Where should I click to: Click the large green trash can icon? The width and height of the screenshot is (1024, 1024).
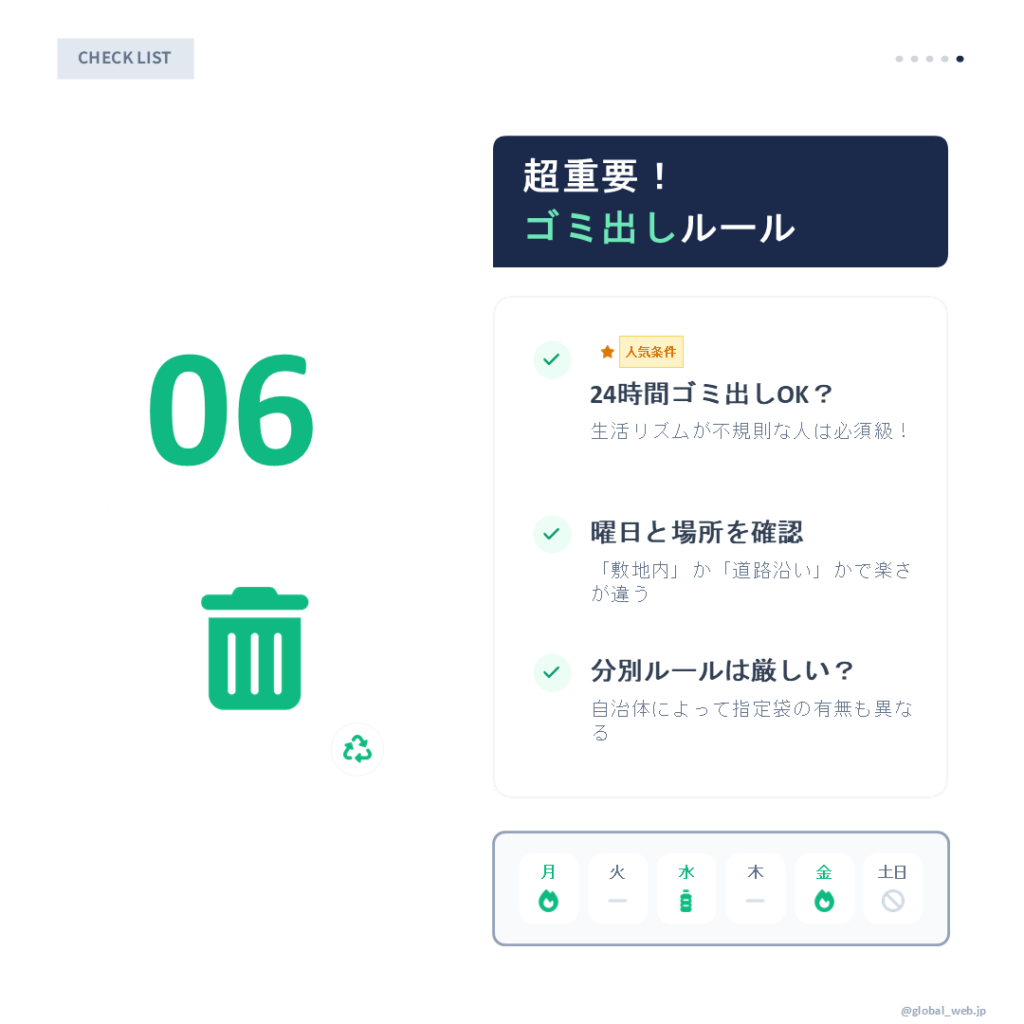click(255, 648)
